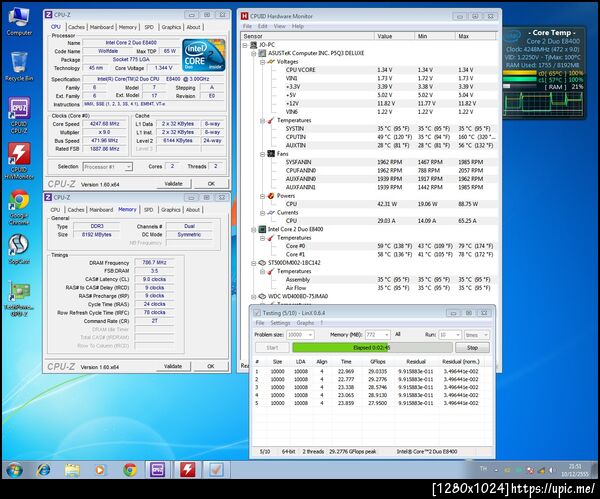Click the system tray clock

(575, 470)
